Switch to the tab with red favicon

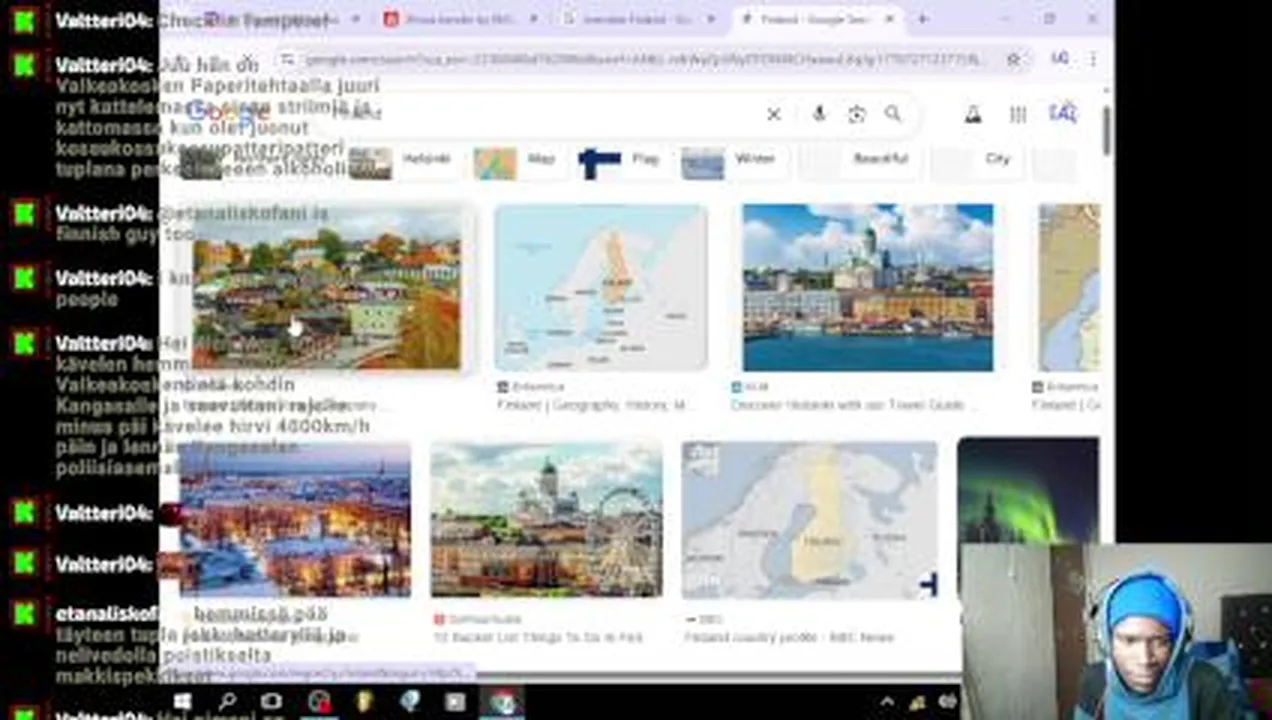461,19
